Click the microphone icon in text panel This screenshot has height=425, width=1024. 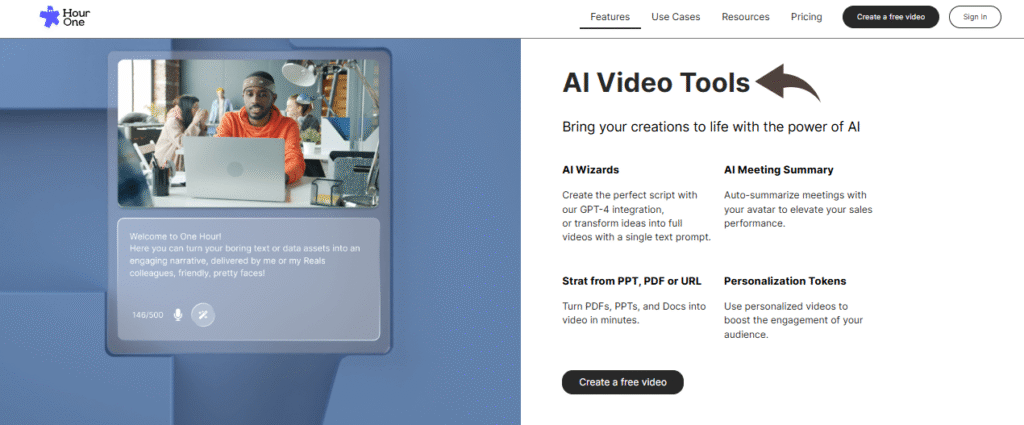point(178,315)
